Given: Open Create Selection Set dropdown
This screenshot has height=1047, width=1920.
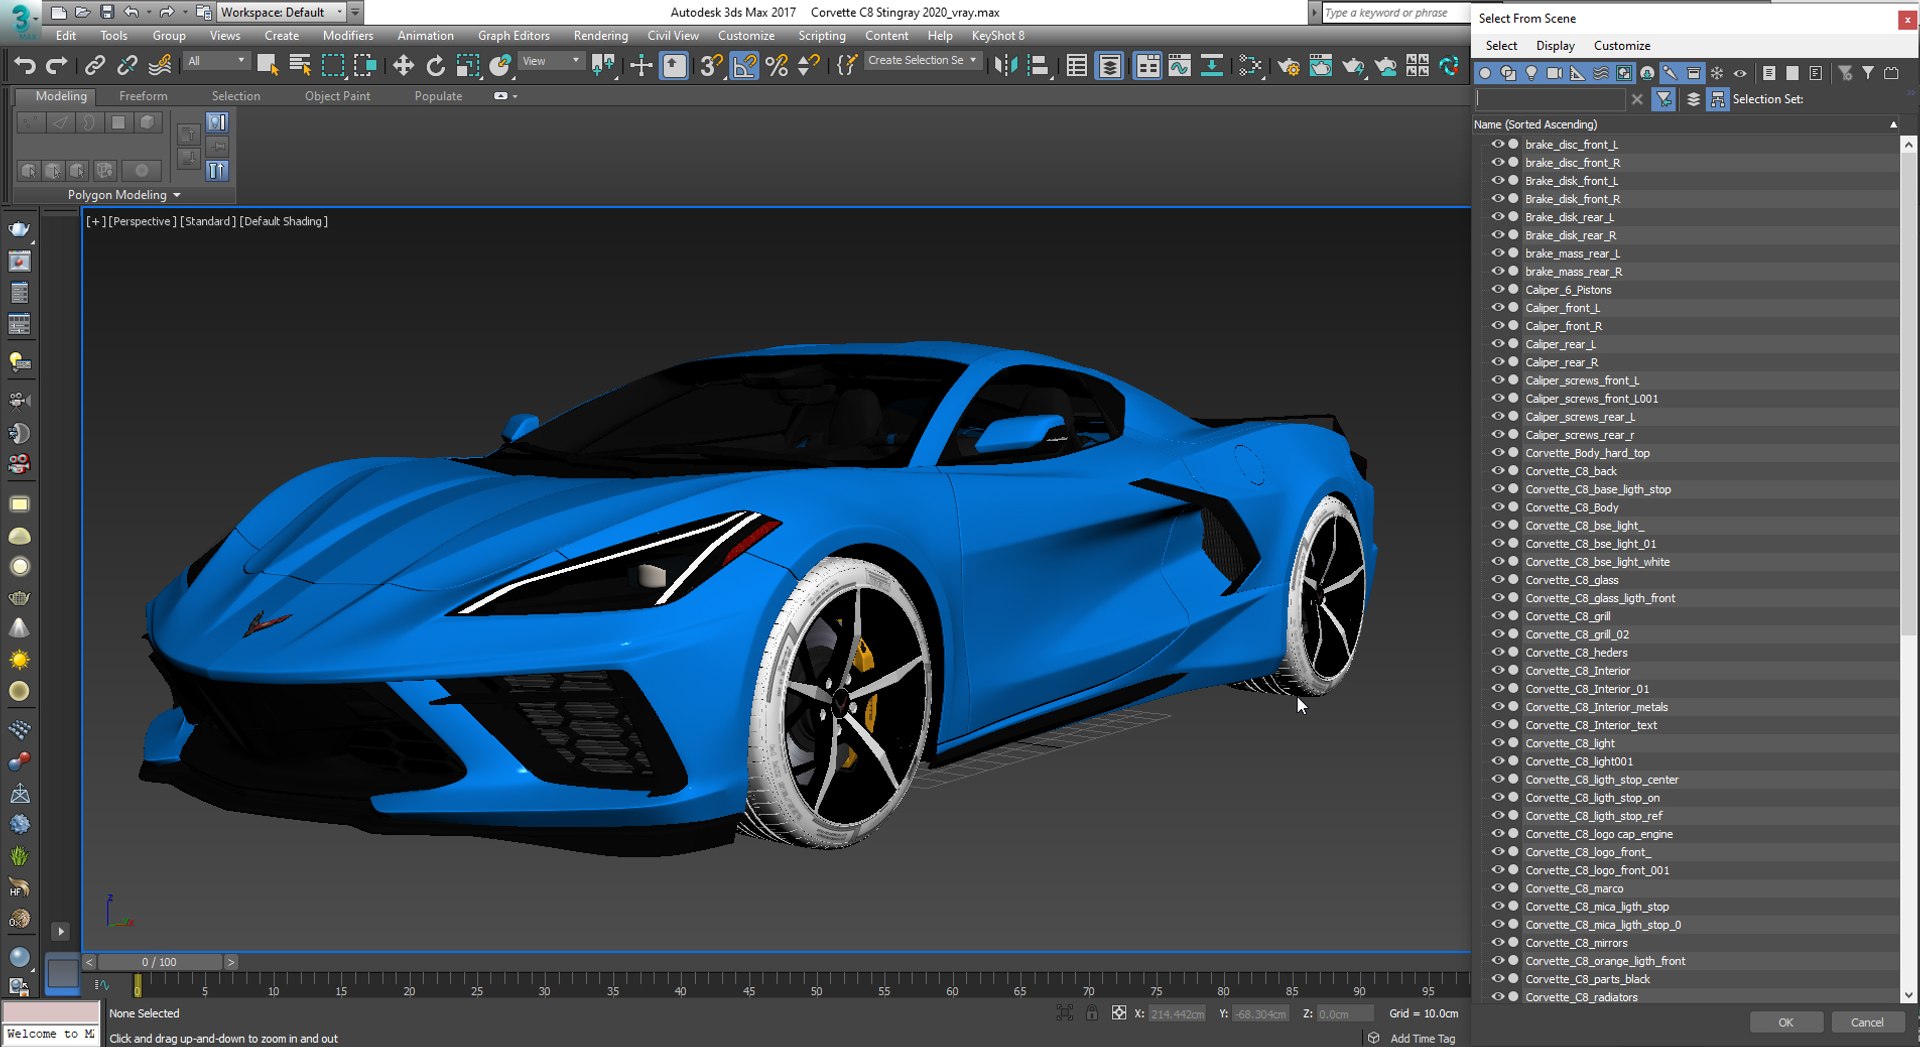Looking at the screenshot, I should tap(921, 60).
